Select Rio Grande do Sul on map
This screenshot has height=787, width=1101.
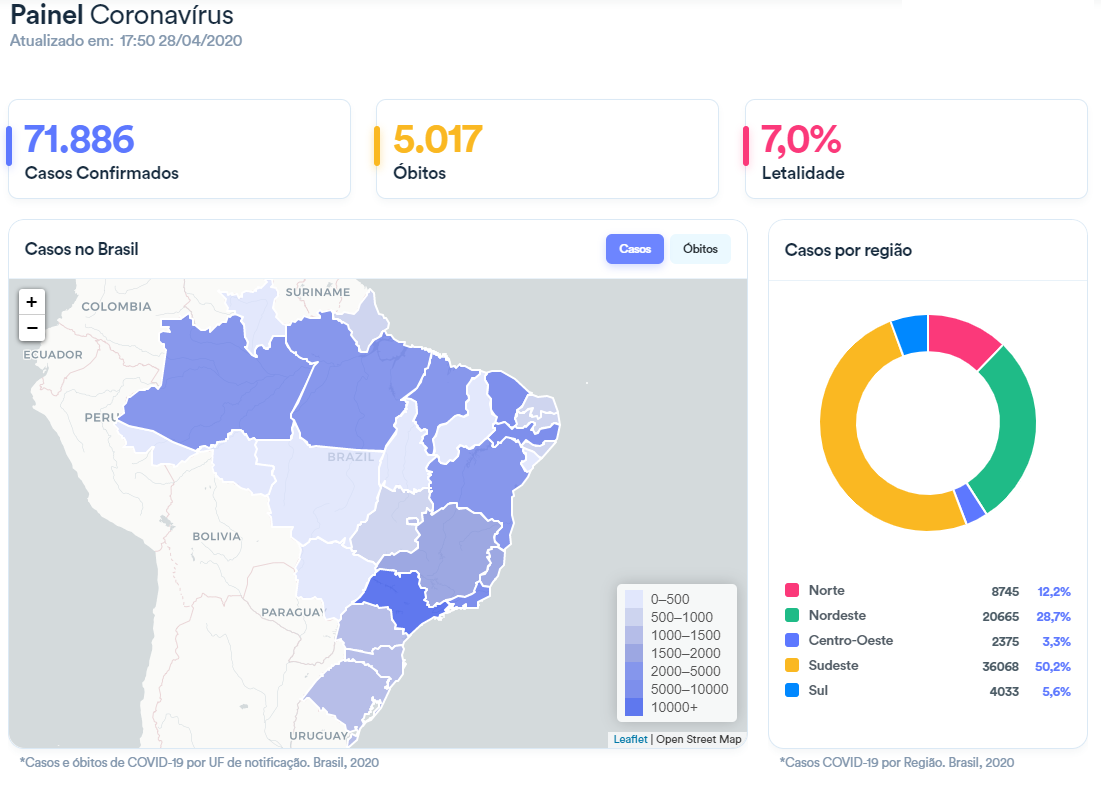point(345,690)
